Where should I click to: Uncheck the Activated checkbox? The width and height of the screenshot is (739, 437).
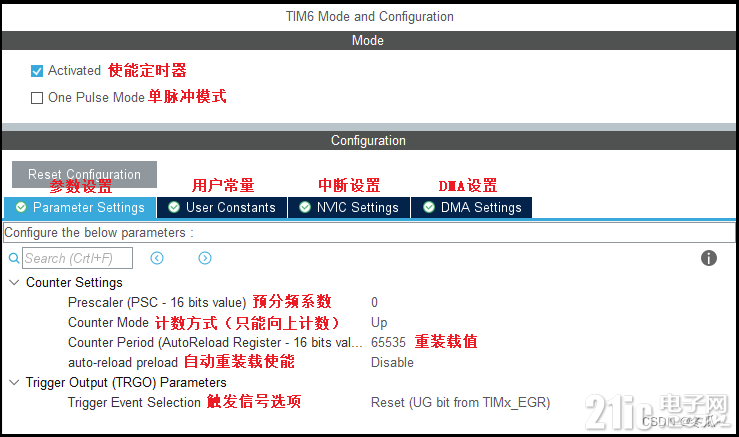37,71
